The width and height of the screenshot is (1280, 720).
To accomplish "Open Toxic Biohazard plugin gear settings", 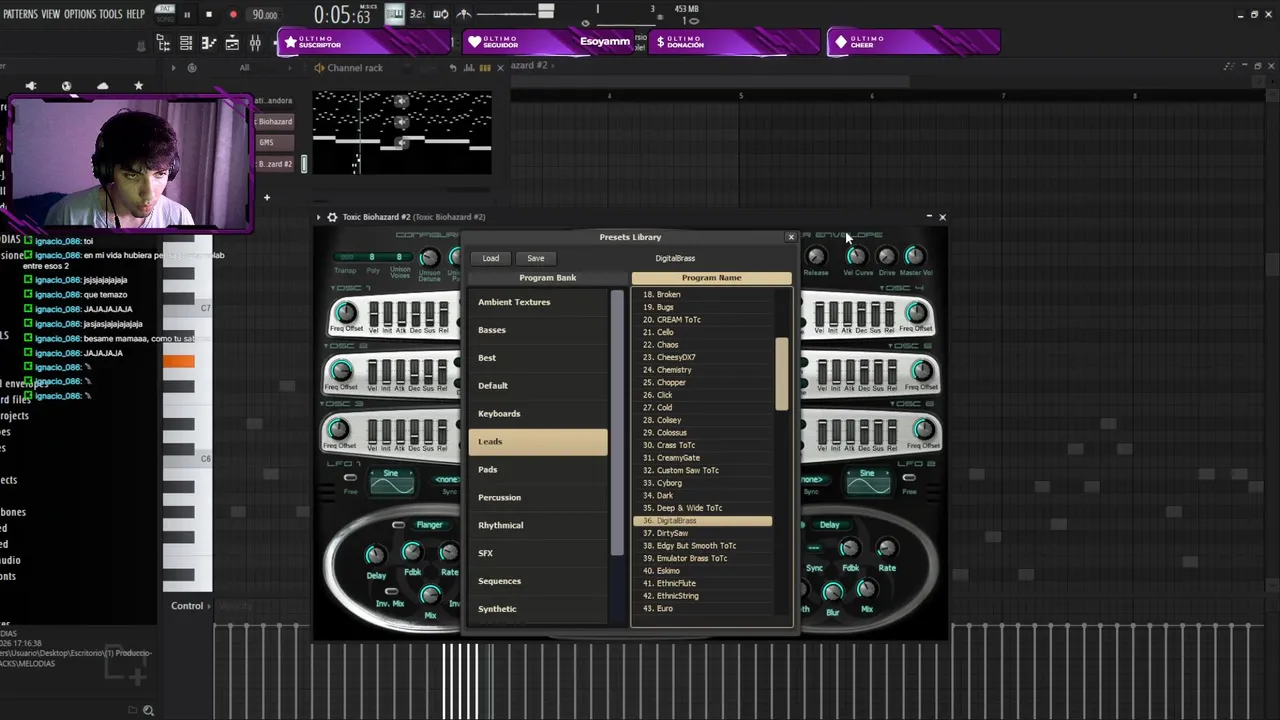I will pyautogui.click(x=332, y=217).
